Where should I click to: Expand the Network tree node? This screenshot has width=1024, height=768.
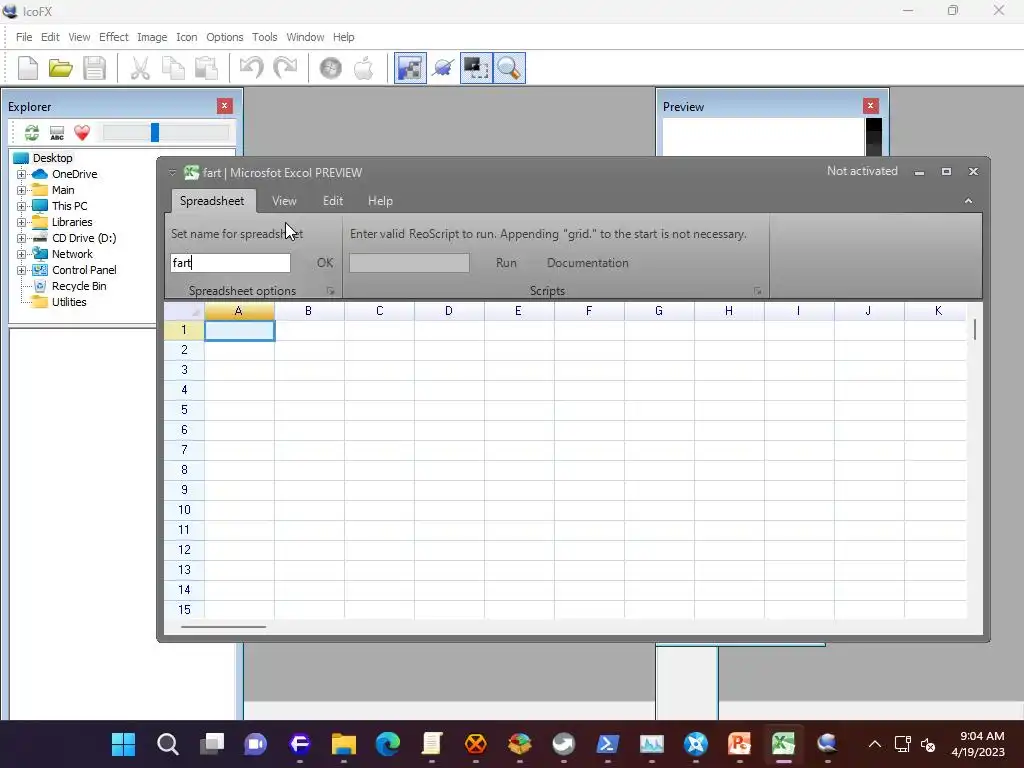point(21,254)
